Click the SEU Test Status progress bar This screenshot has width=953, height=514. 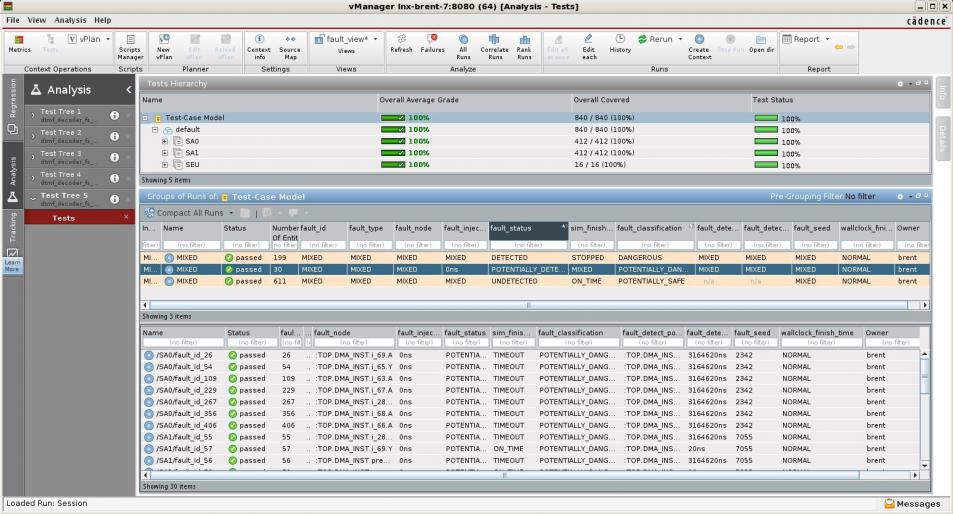pyautogui.click(x=766, y=165)
